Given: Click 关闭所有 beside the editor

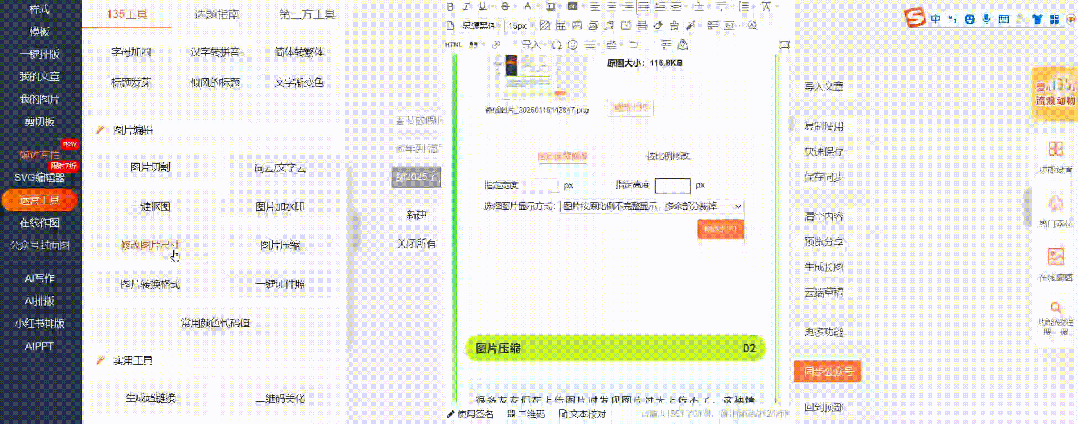Looking at the screenshot, I should tap(417, 243).
